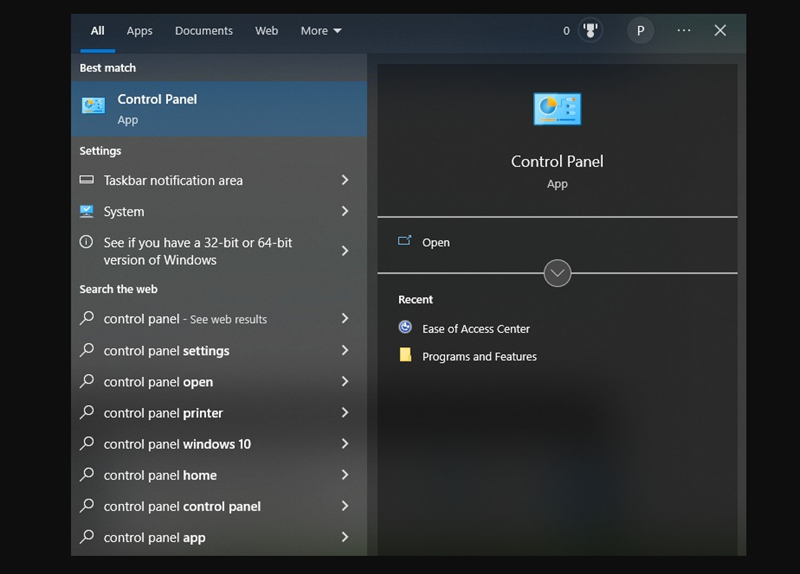The image size is (800, 574).
Task: Click the System settings monitor icon
Action: coord(87,212)
